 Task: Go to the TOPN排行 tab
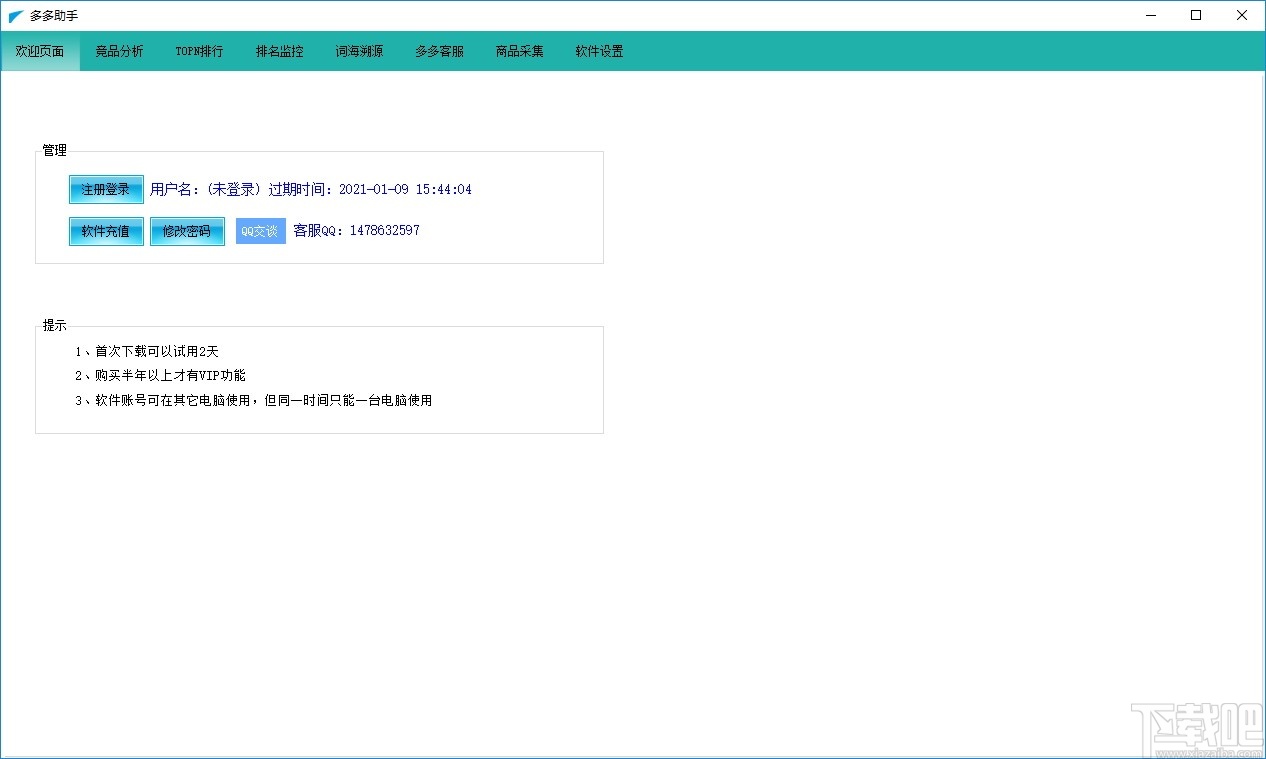pos(200,51)
